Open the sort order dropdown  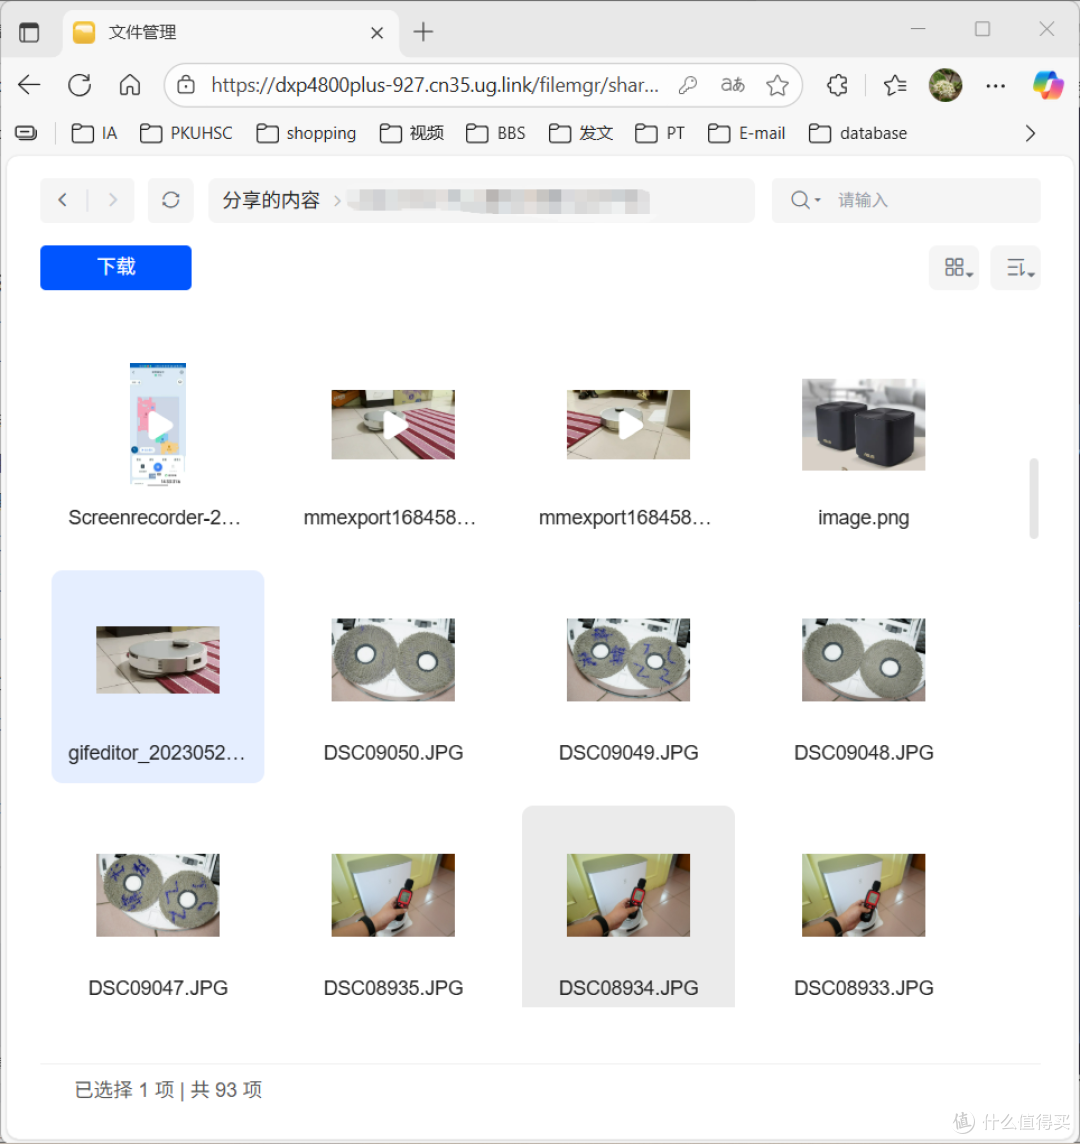pyautogui.click(x=1015, y=268)
